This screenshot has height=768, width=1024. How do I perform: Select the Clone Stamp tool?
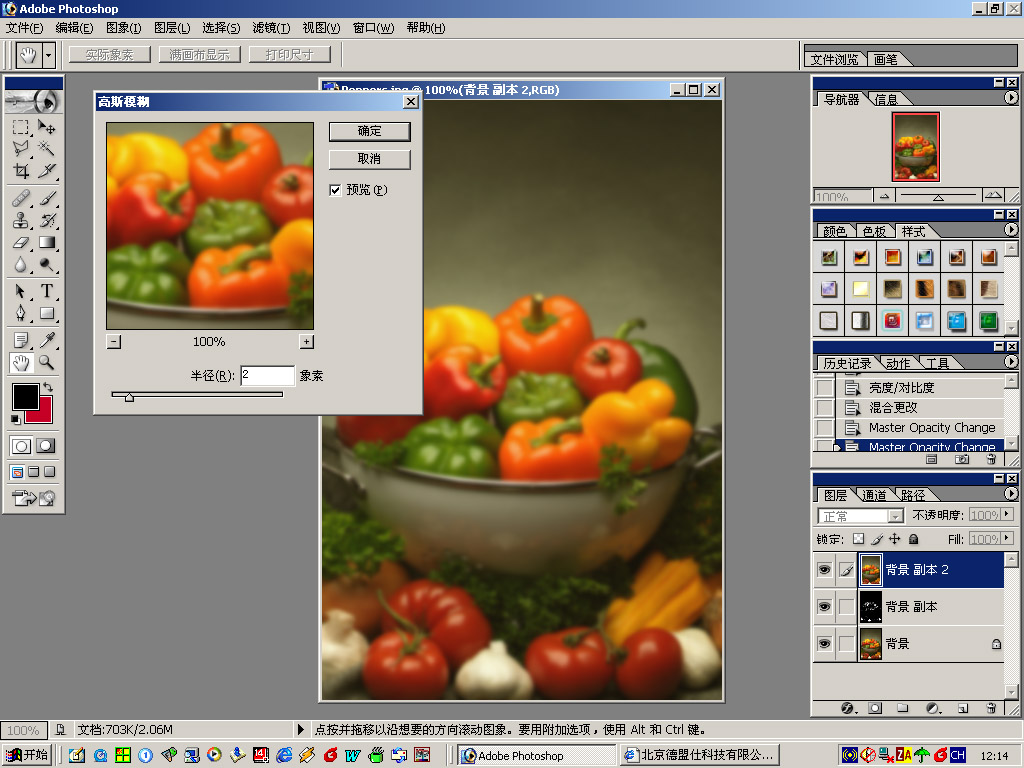point(21,220)
